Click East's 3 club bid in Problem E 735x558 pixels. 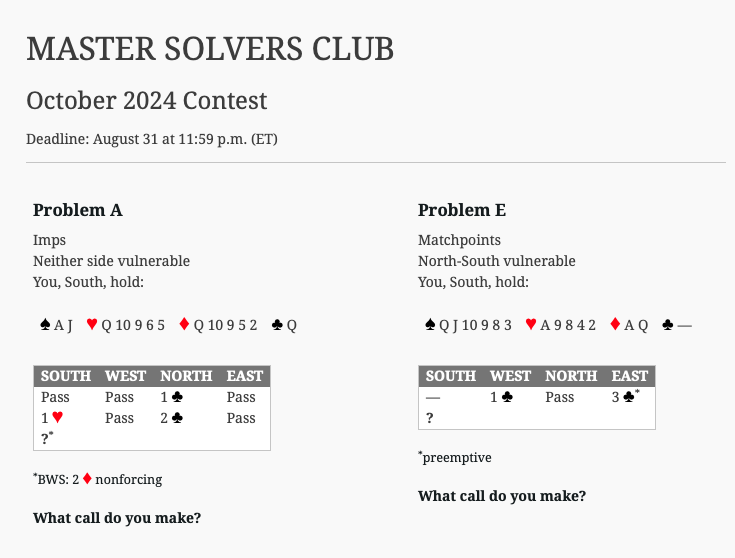pos(625,397)
